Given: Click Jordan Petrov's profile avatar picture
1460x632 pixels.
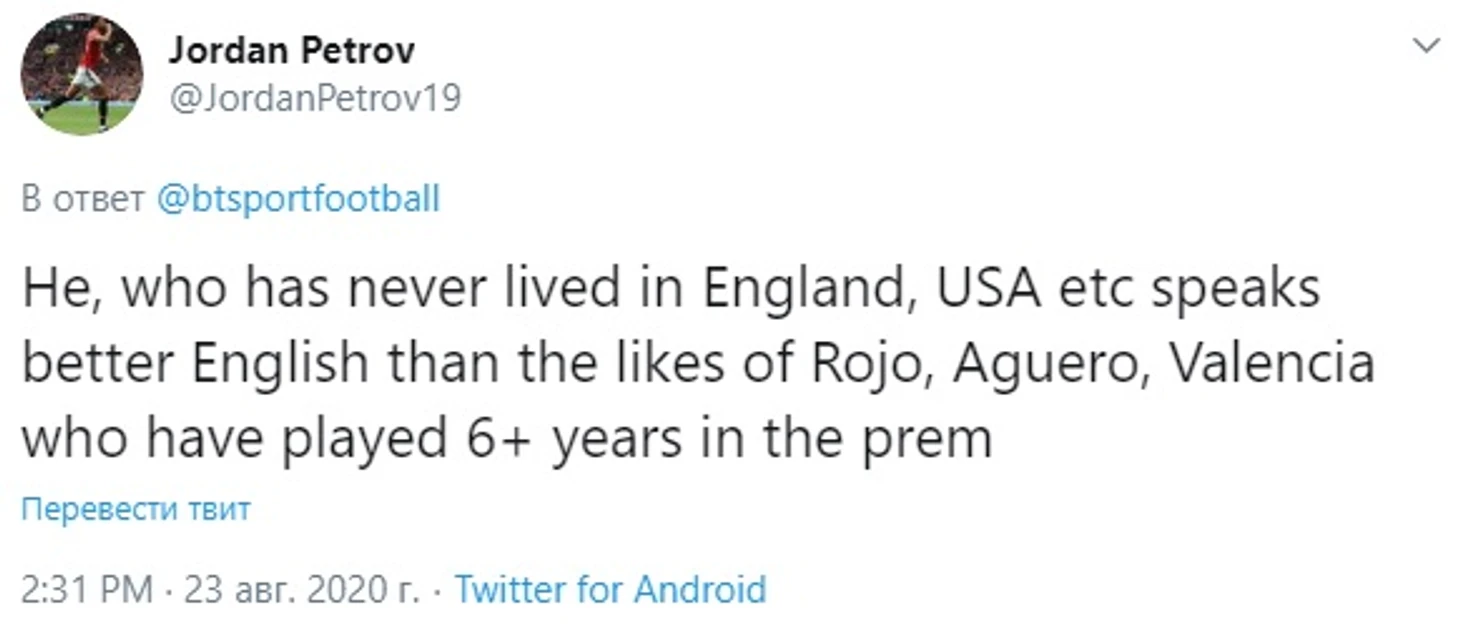Looking at the screenshot, I should click(x=81, y=75).
